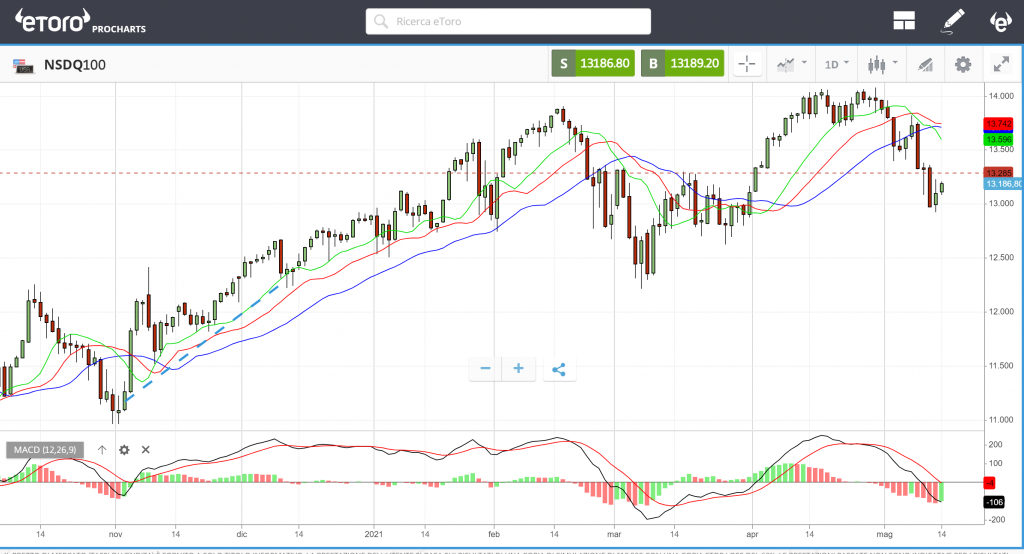Open MACD indicator settings gear
The image size is (1024, 554).
point(124,449)
